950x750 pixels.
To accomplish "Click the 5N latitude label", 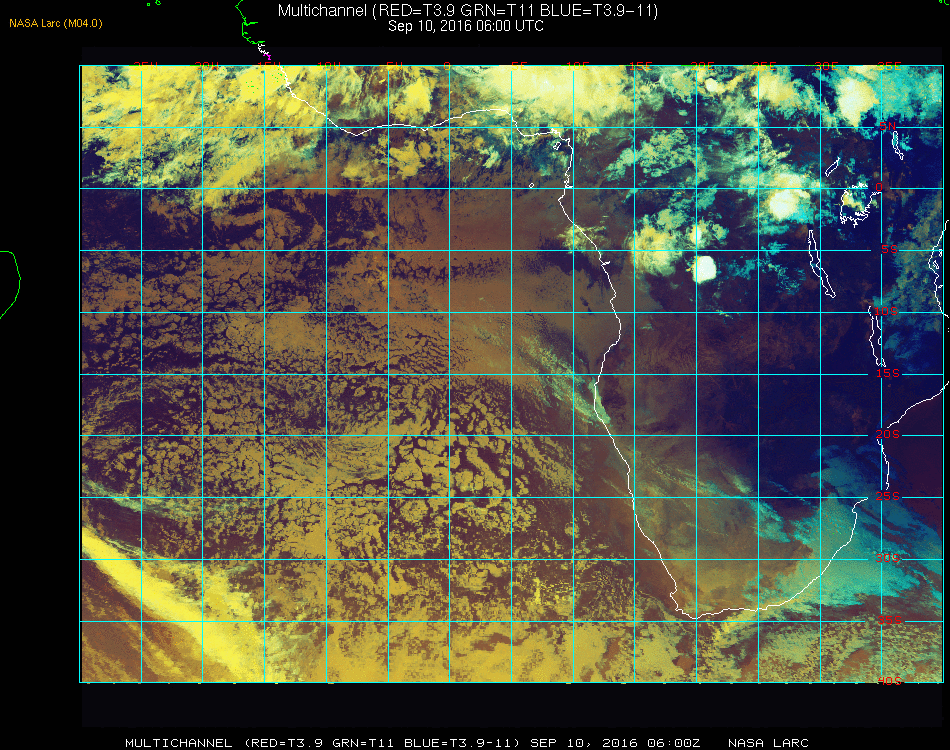I will (888, 126).
